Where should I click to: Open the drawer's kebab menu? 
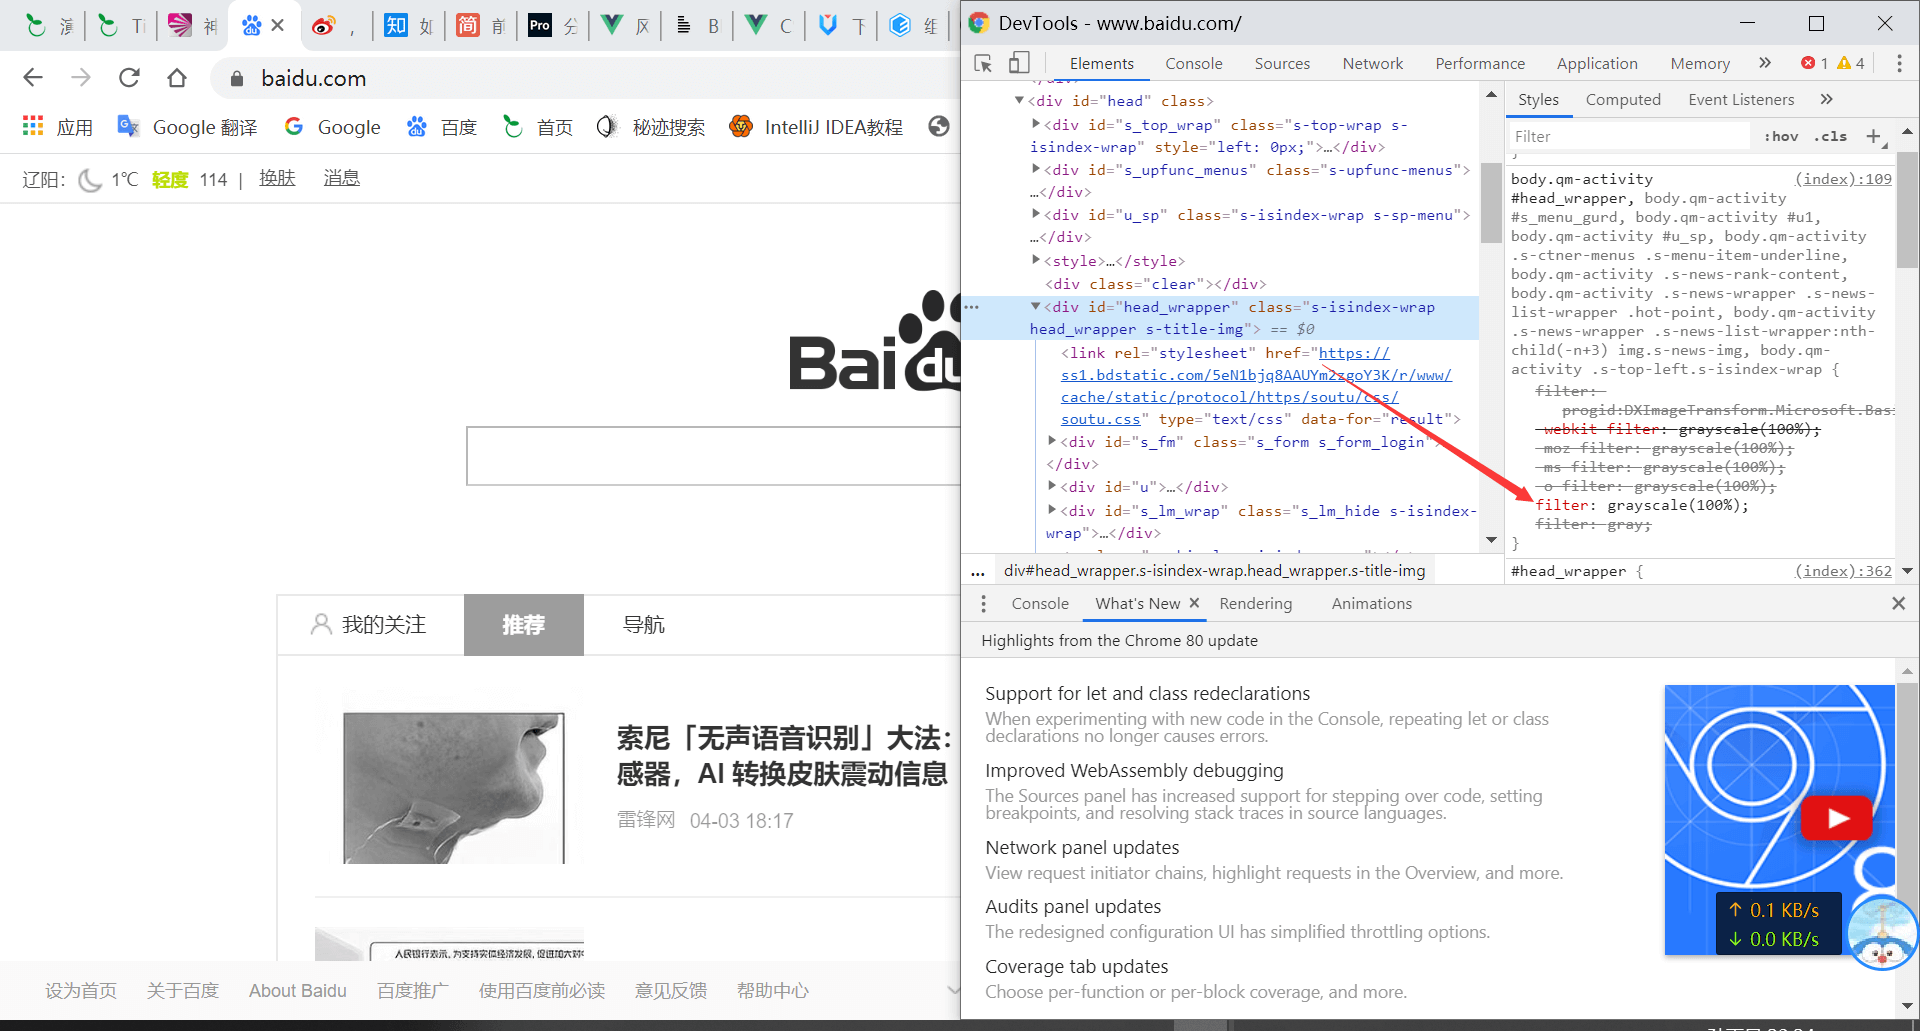click(984, 604)
